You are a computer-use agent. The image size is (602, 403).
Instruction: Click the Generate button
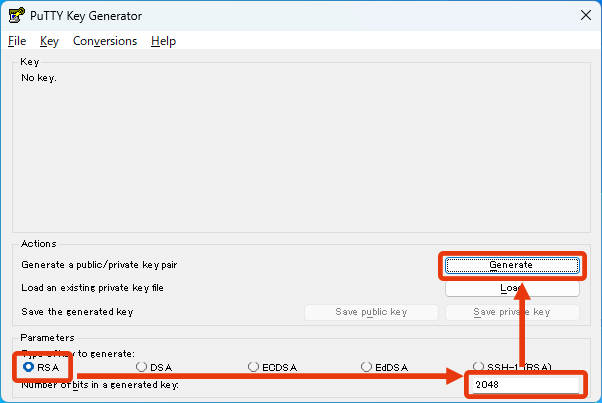pos(512,265)
